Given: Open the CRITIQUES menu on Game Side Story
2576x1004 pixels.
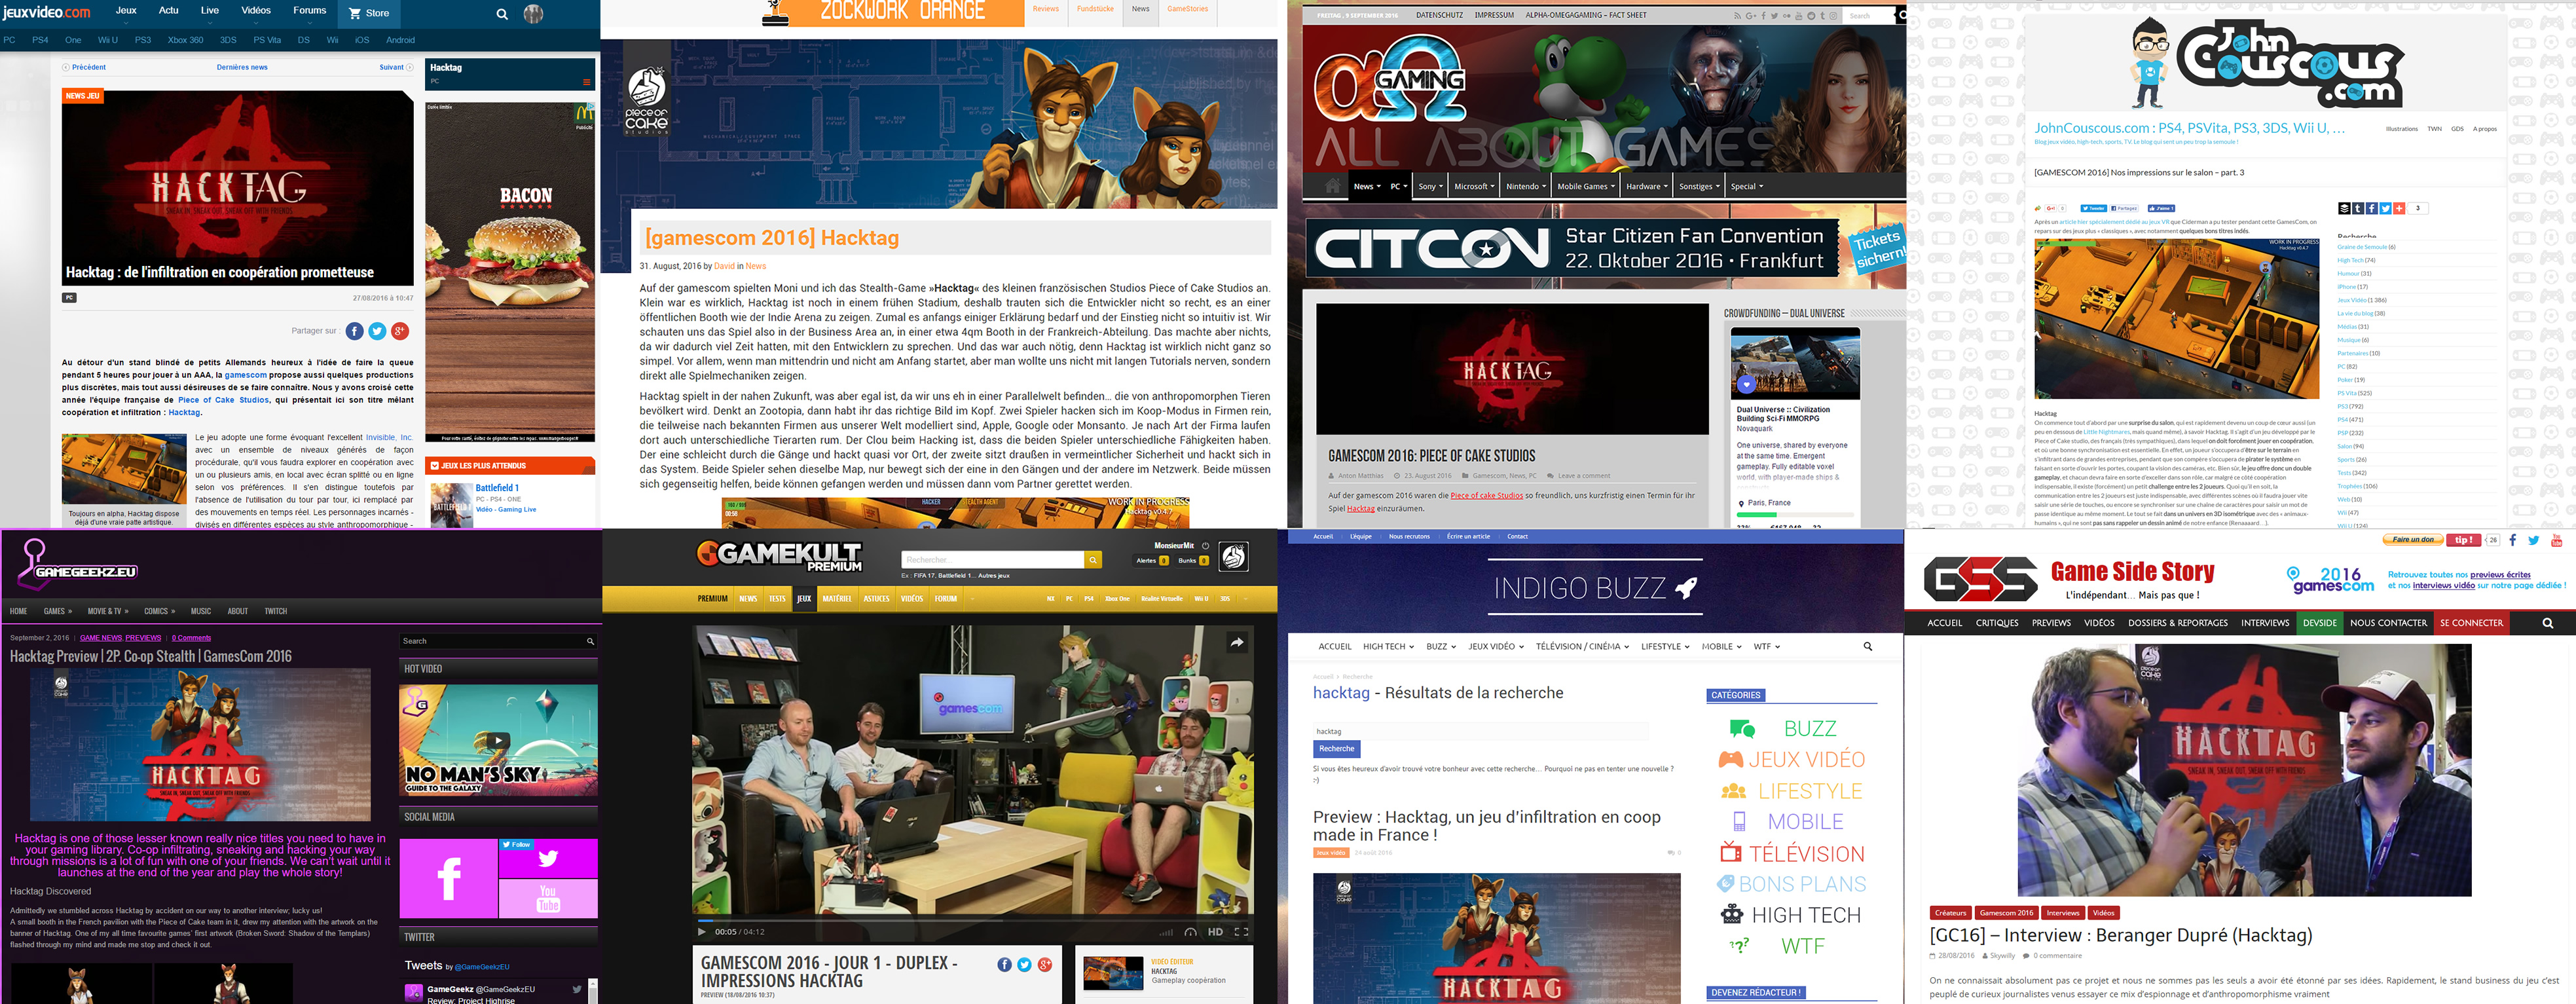Looking at the screenshot, I should tap(1997, 623).
